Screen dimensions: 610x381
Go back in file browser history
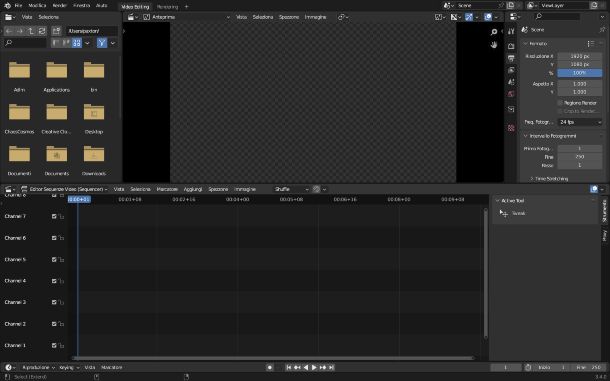point(9,31)
